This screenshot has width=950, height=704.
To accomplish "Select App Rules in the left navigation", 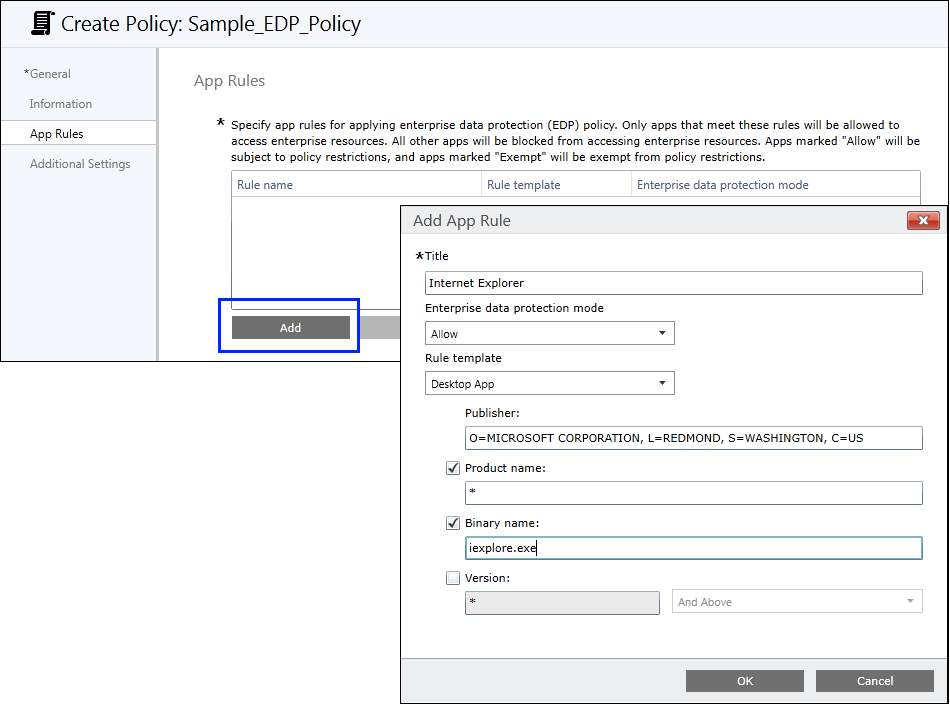I will point(56,134).
